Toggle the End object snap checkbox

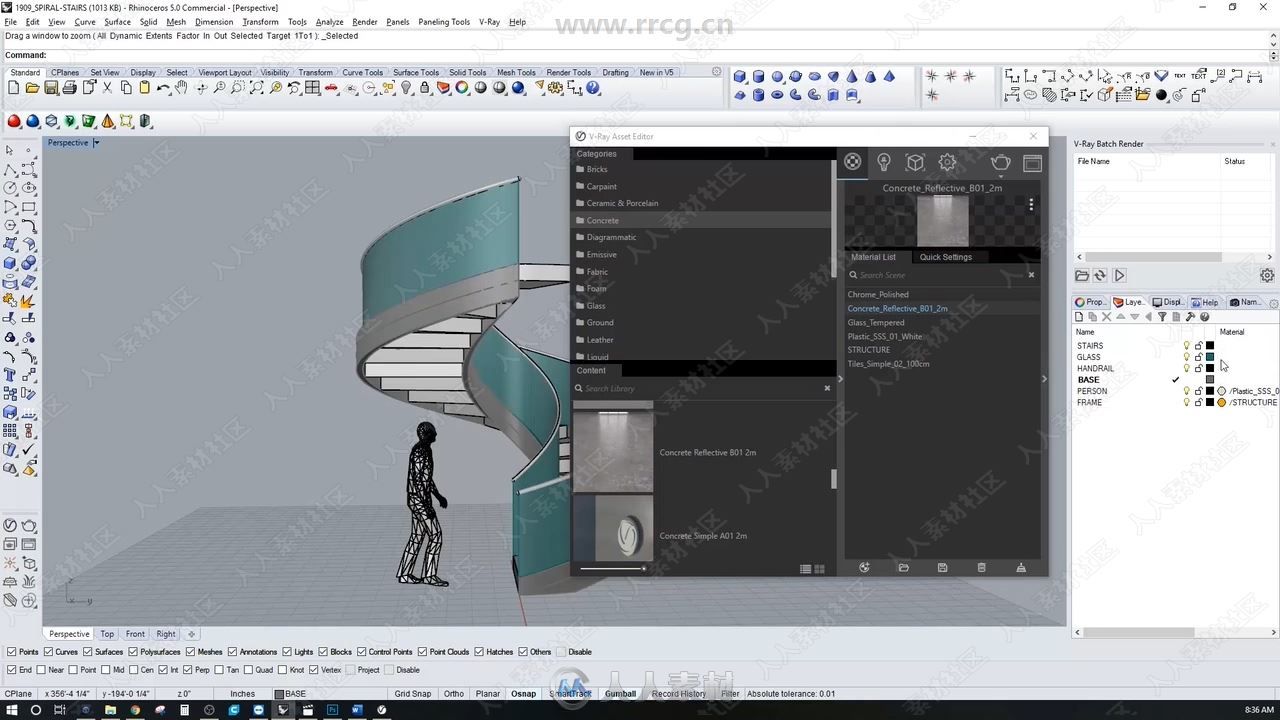[12, 670]
